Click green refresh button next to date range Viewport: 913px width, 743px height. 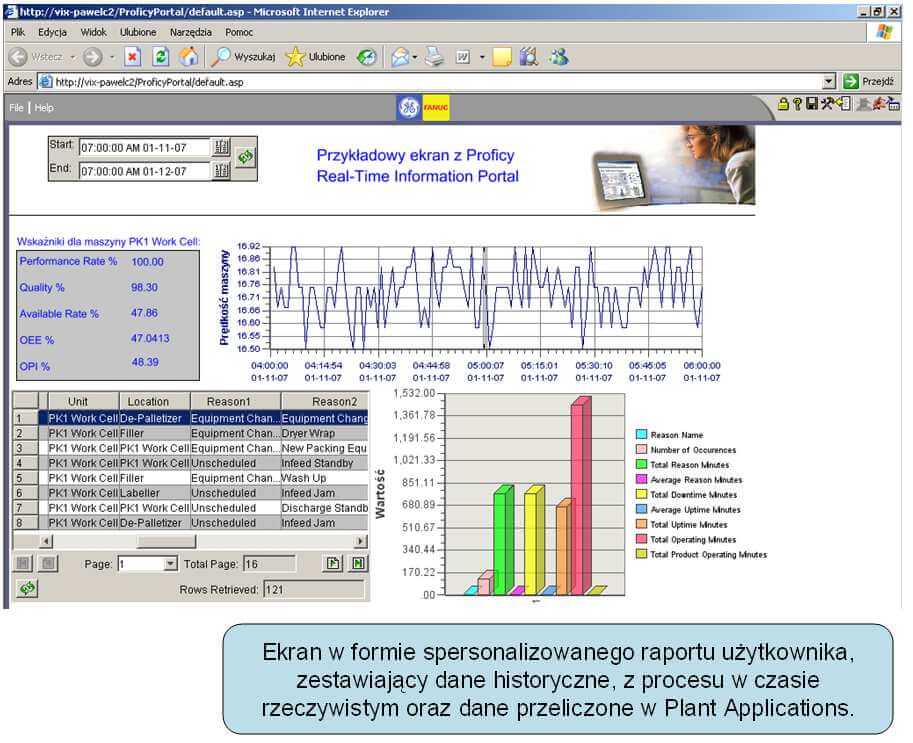pyautogui.click(x=245, y=156)
